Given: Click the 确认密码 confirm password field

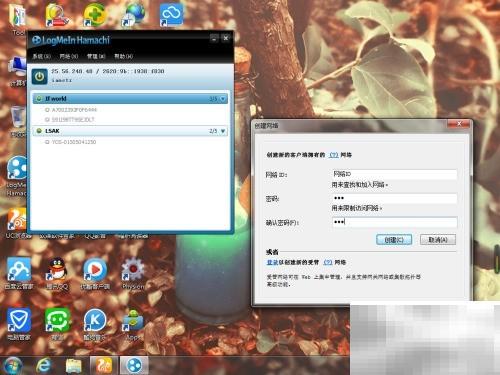Looking at the screenshot, I should point(394,222).
